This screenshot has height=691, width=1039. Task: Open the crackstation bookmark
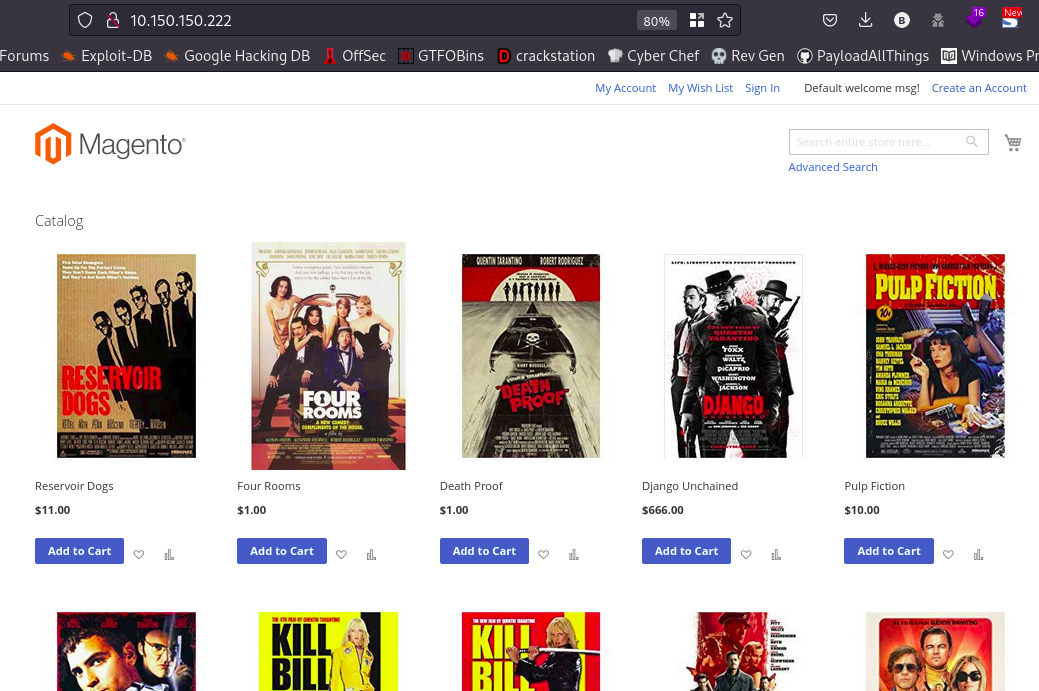point(546,56)
